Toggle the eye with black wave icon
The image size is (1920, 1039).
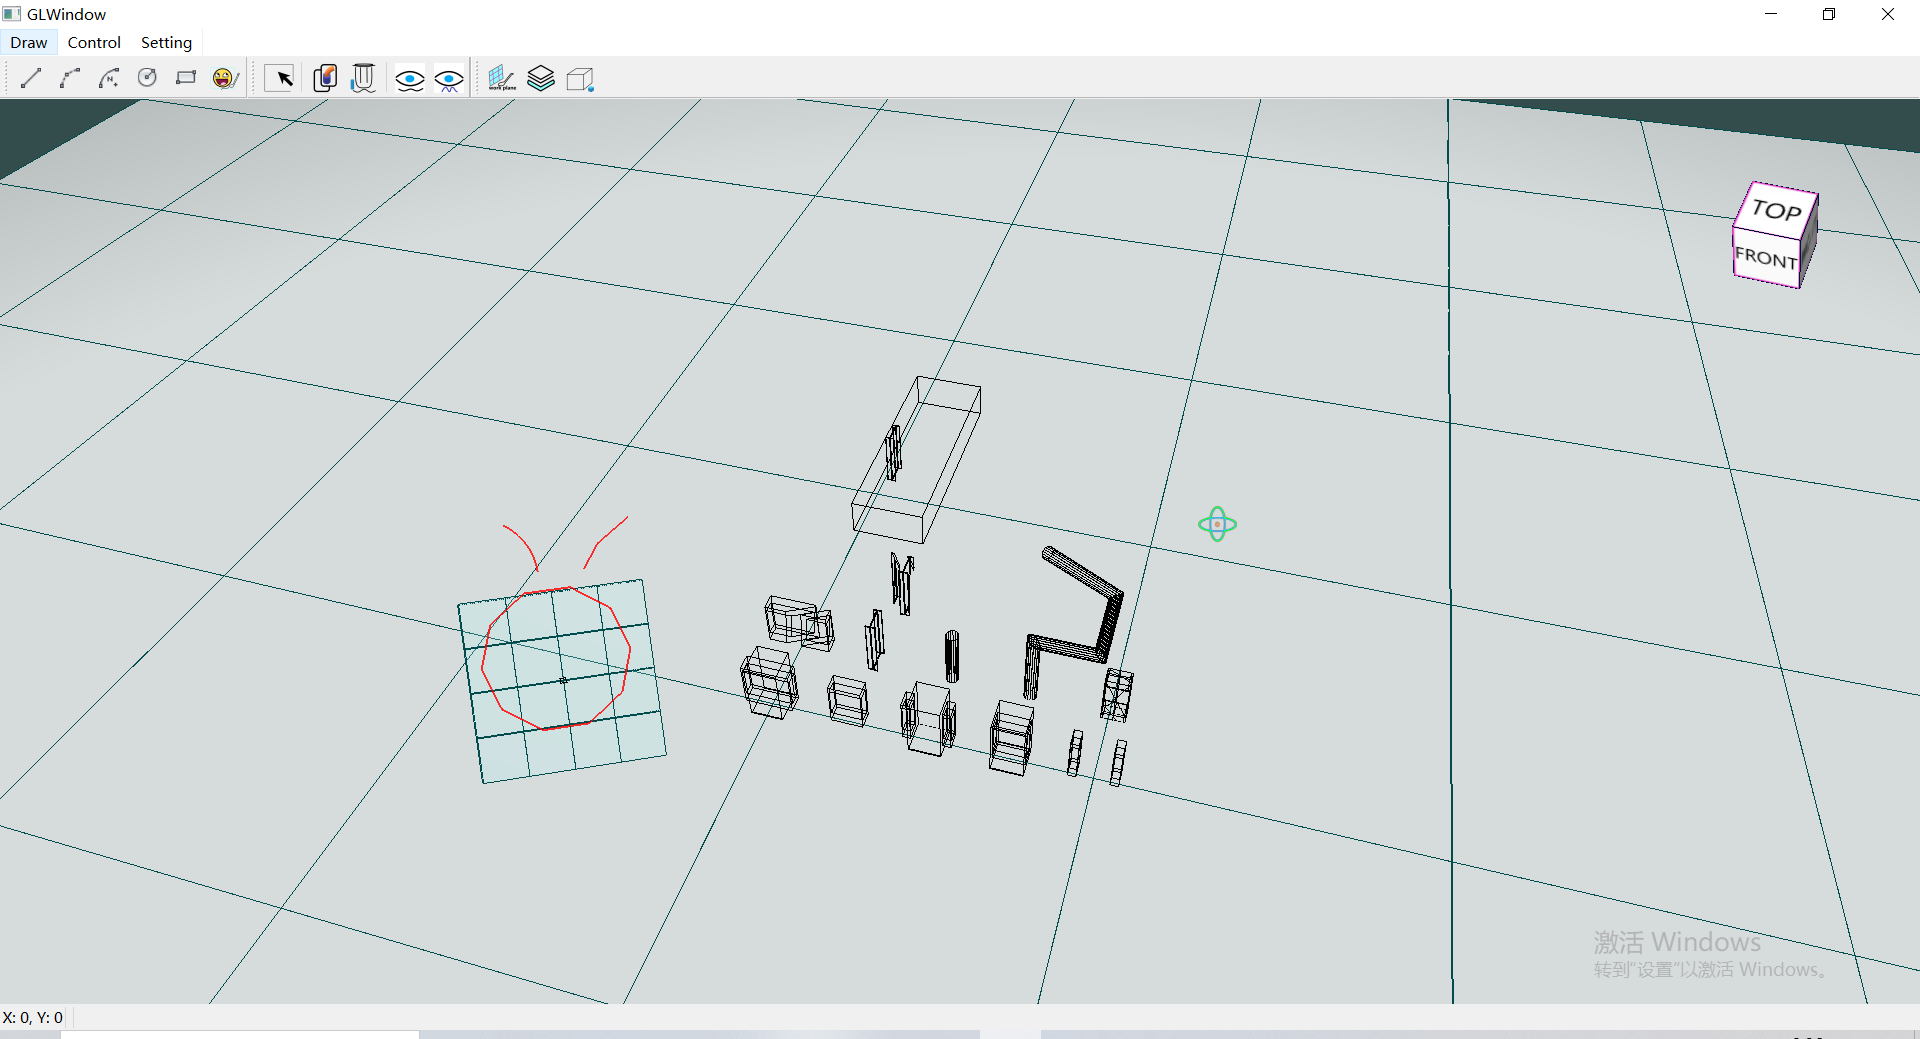(x=410, y=79)
